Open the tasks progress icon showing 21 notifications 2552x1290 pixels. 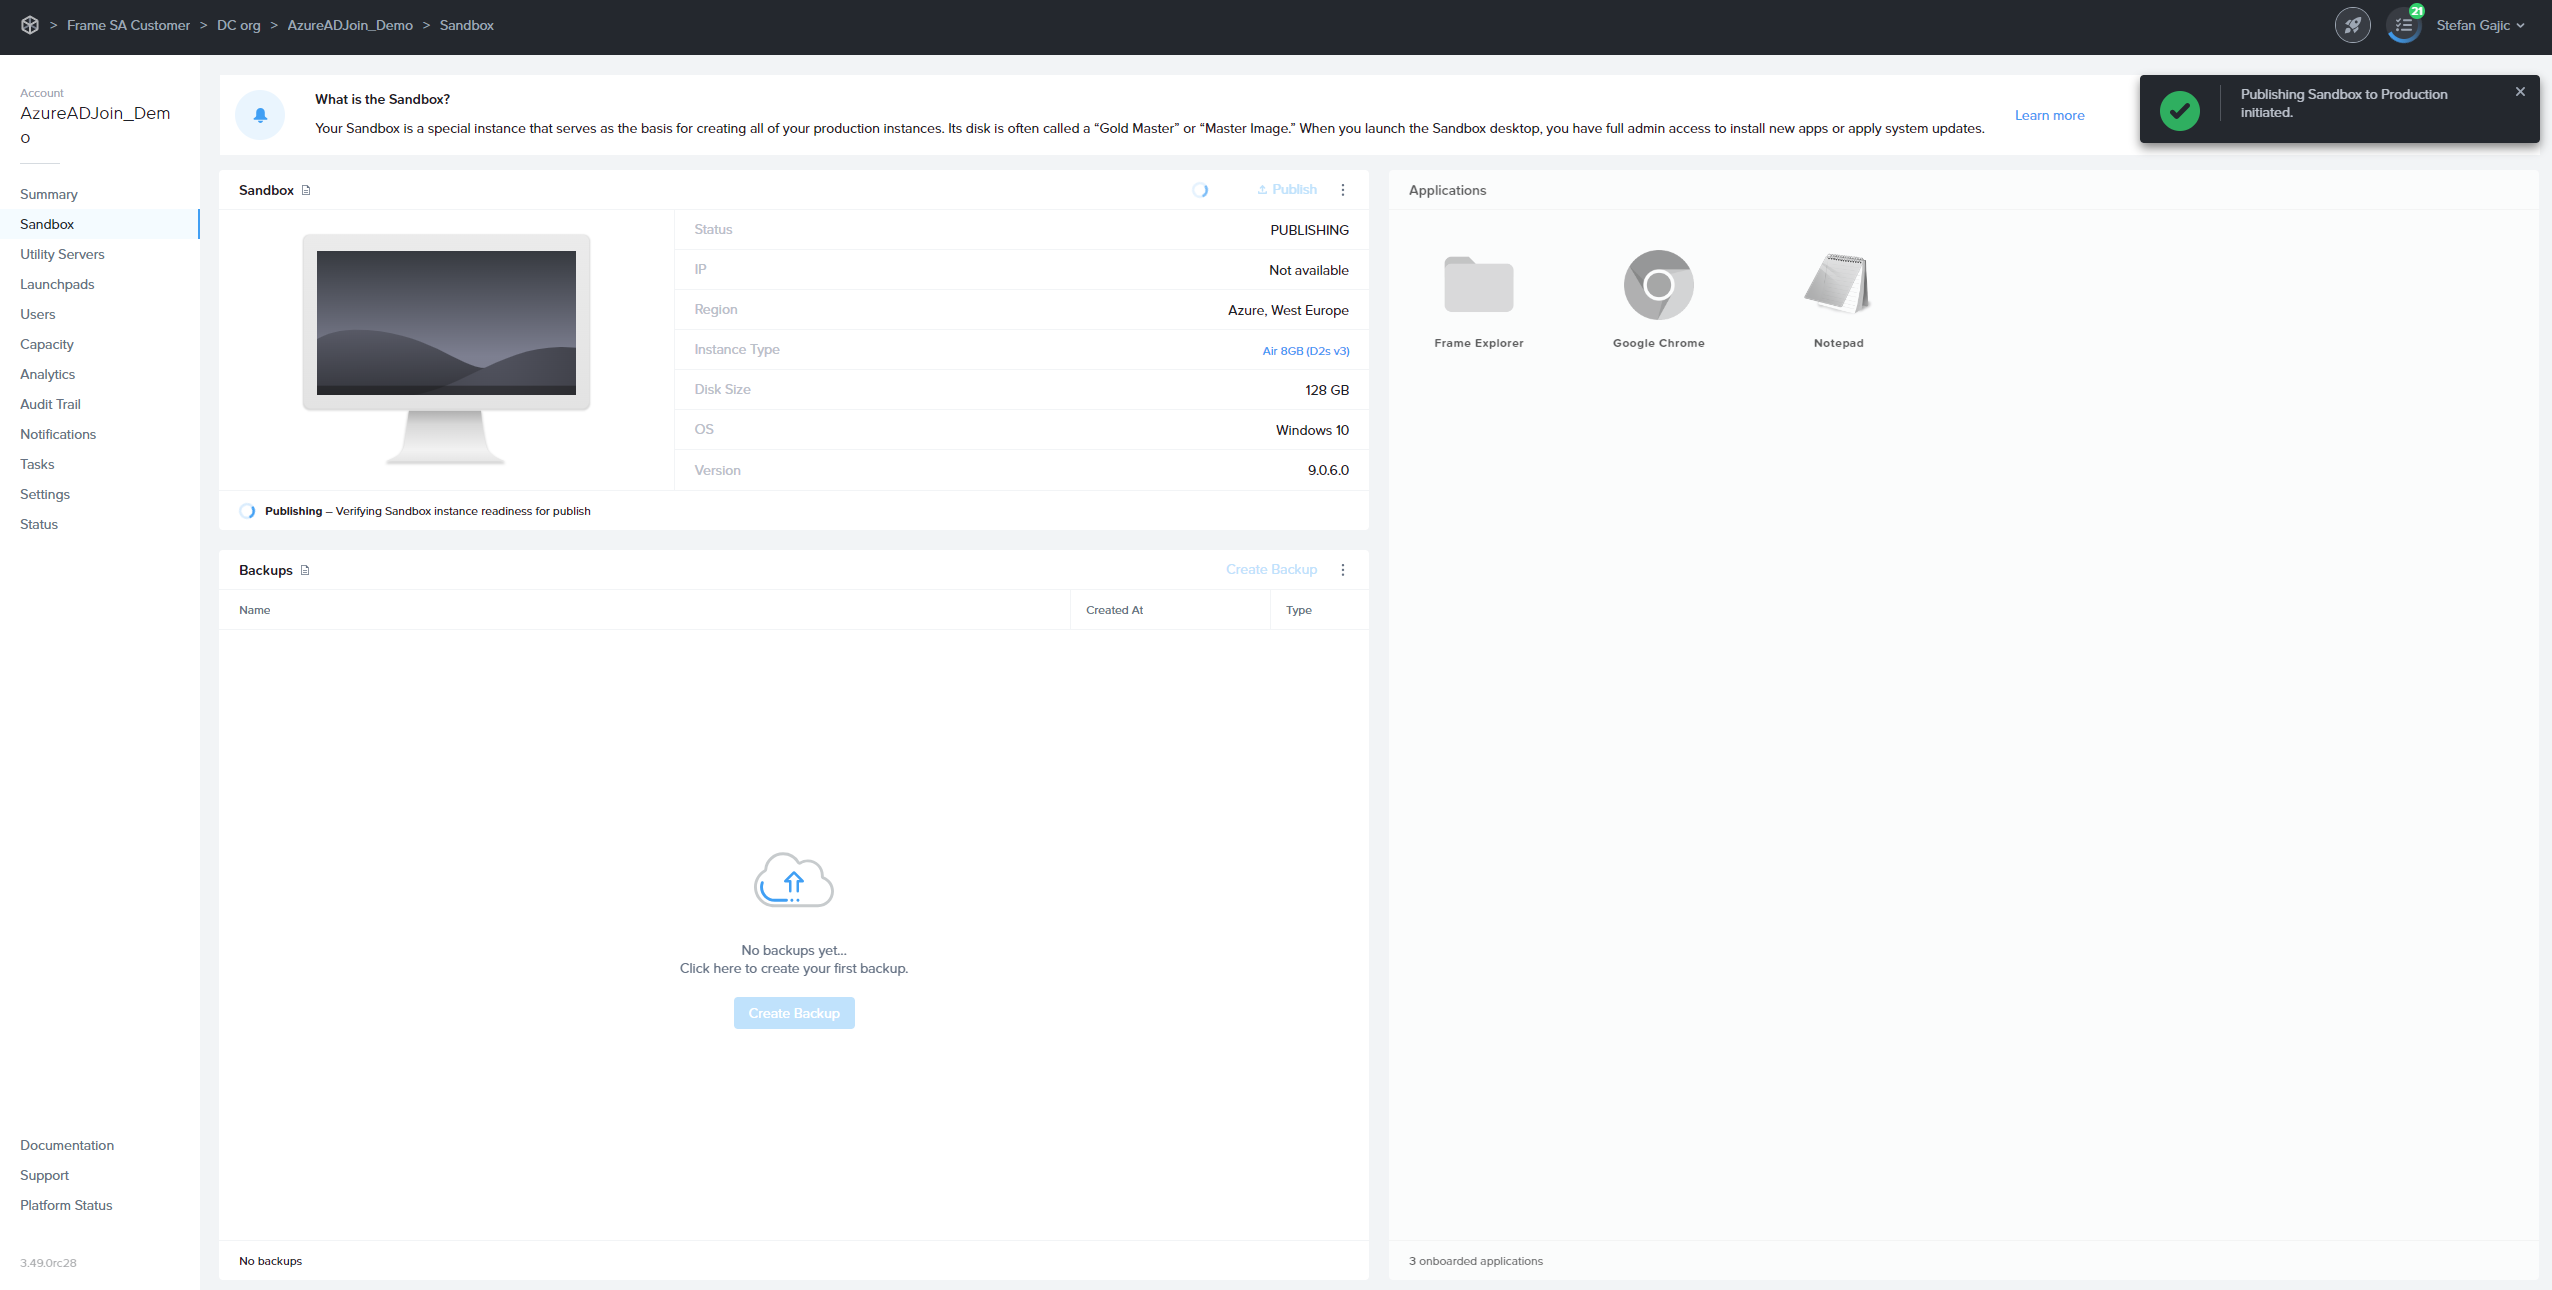pos(2404,25)
